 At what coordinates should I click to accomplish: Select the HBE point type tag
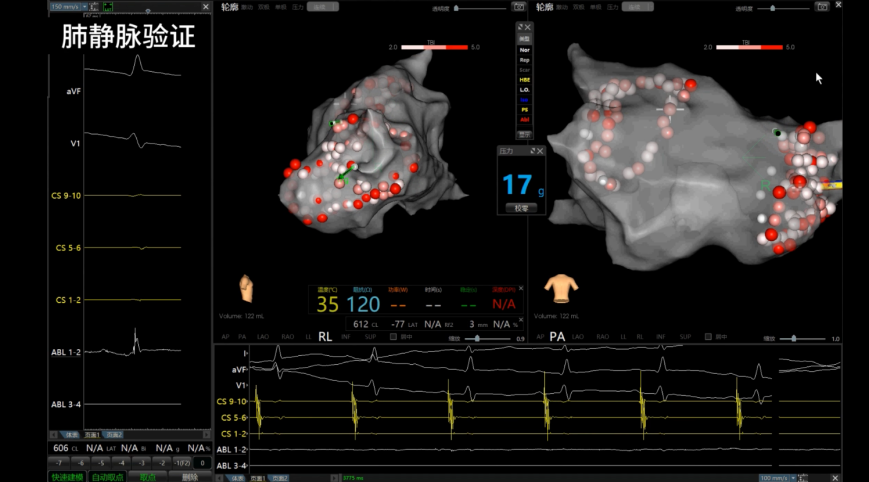(524, 79)
